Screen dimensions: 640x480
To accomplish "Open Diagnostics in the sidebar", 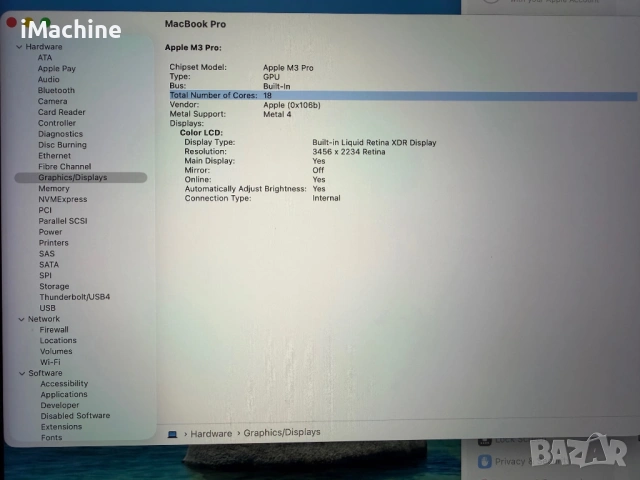I will coord(60,134).
